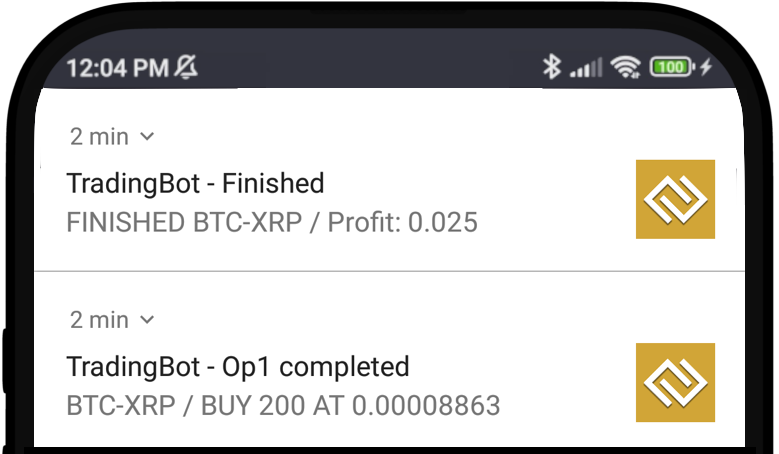Screen dimensions: 779x454
Task: Open the gold TradingBot icon on Op1 completed notification
Action: (675, 382)
